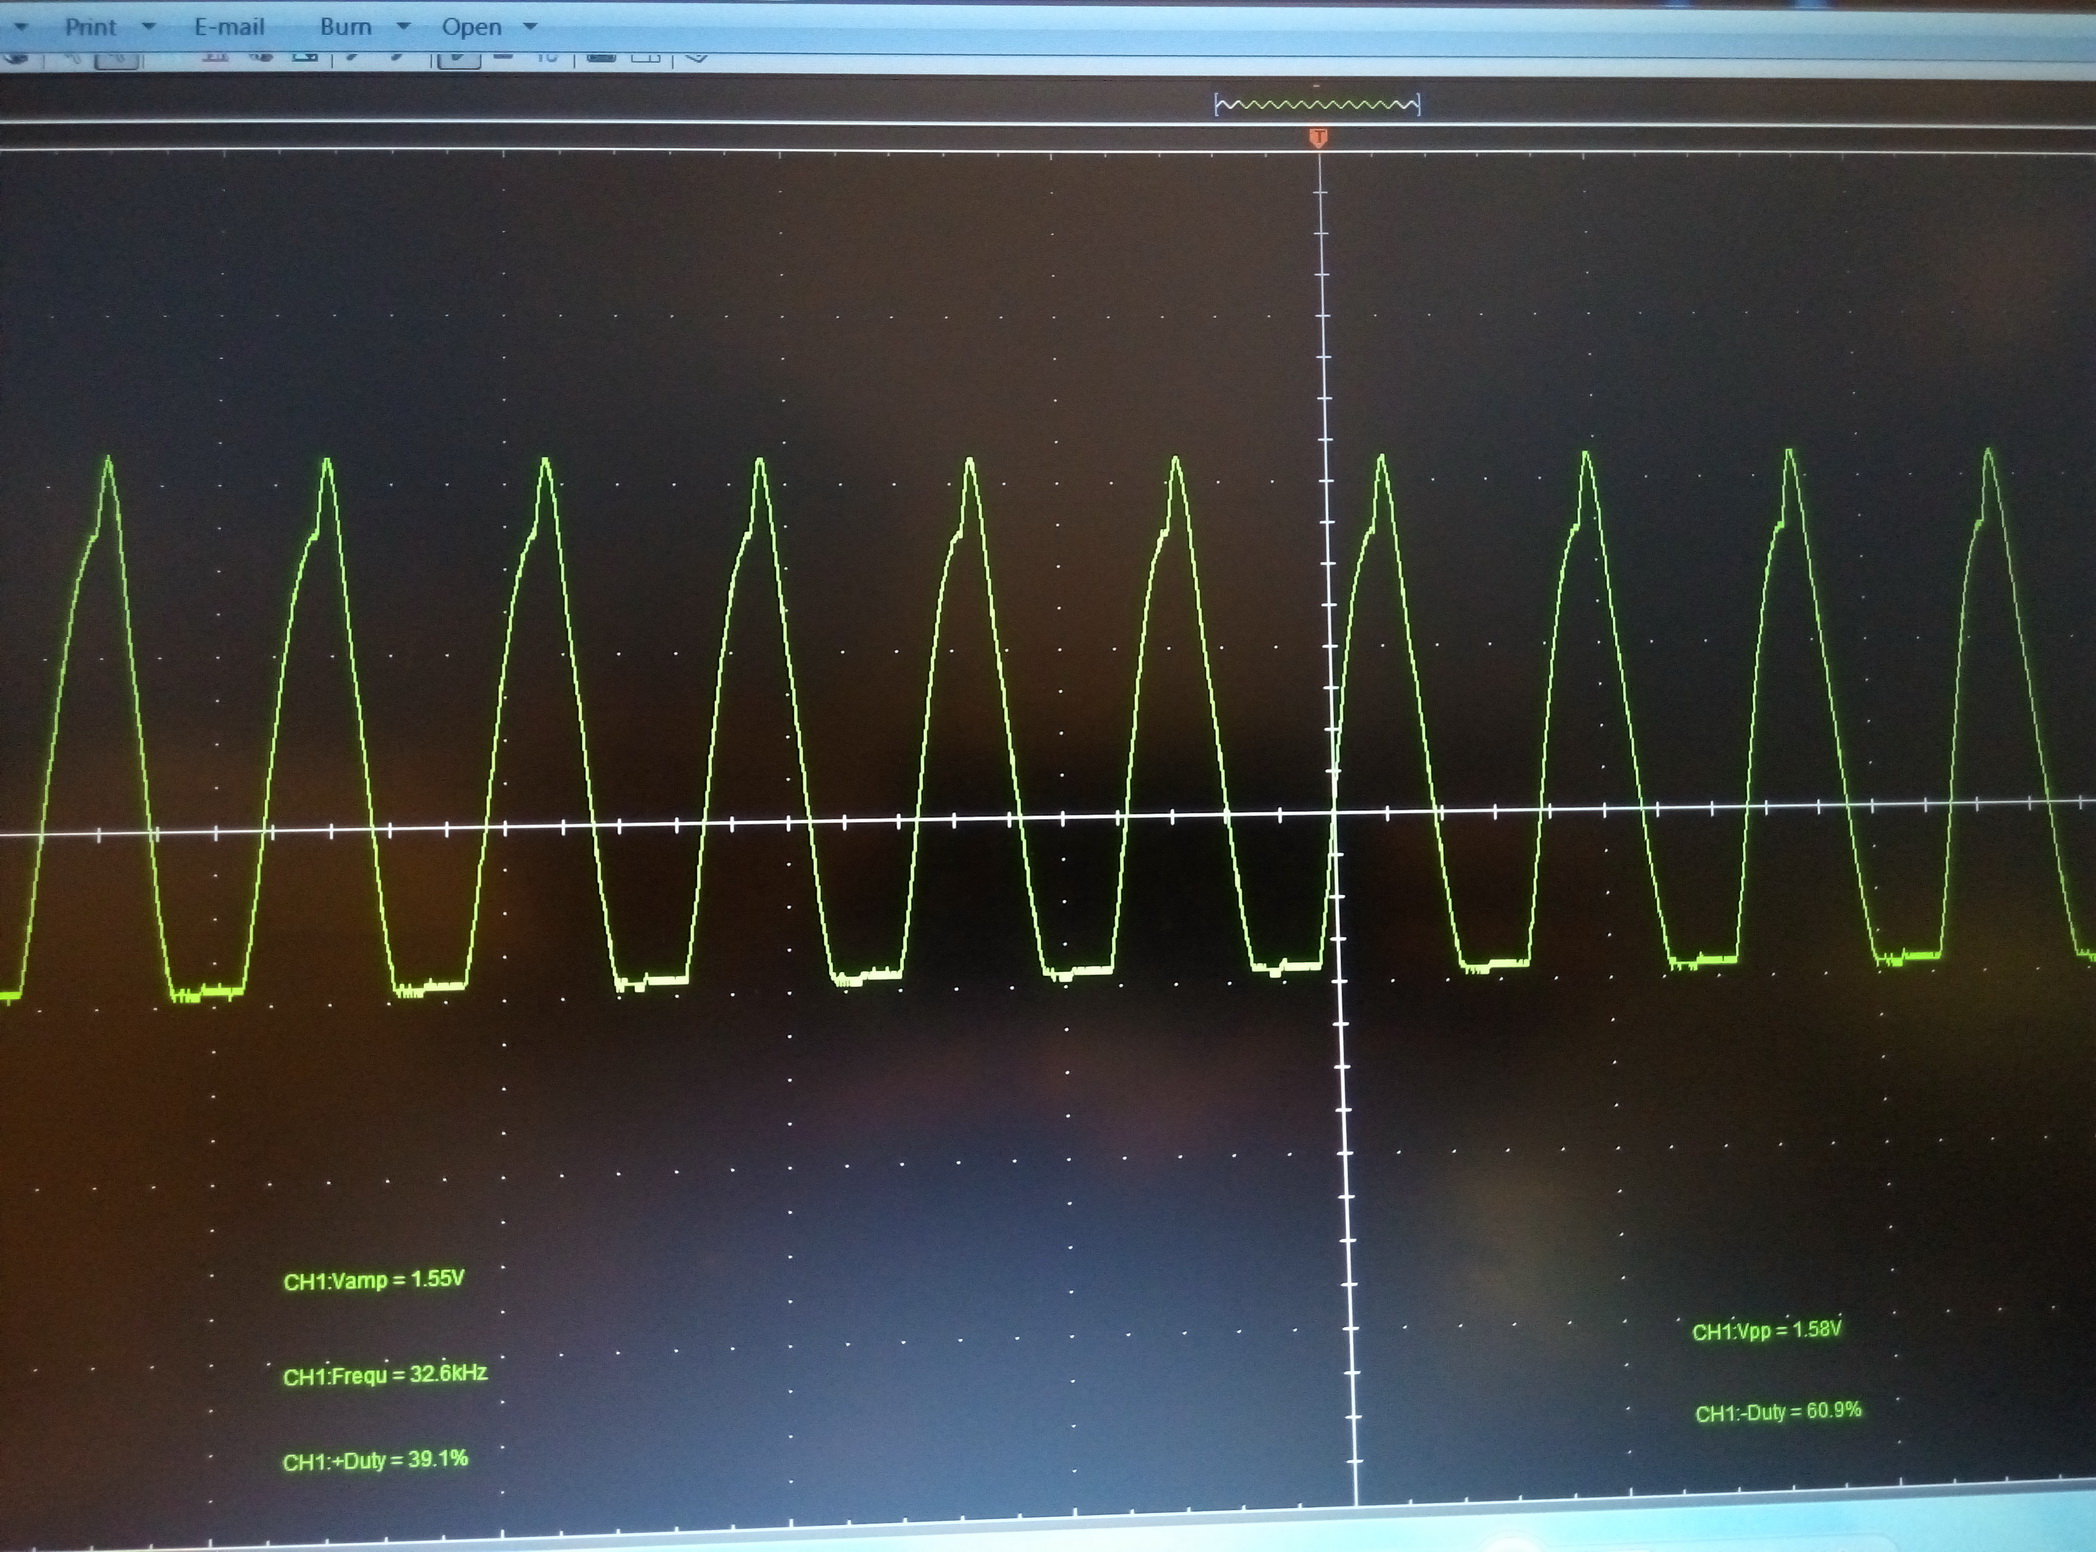
Task: Select the CH1:Vpp = 1.58V measurement
Action: pos(1766,1330)
